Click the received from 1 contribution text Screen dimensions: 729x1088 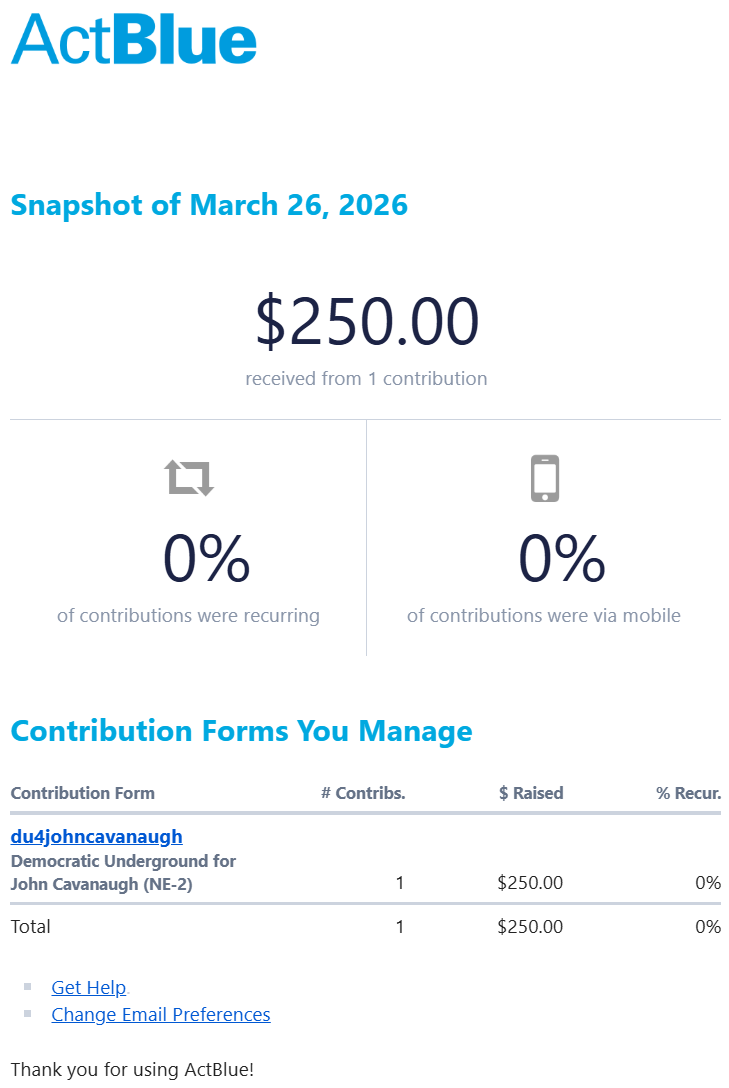[366, 379]
